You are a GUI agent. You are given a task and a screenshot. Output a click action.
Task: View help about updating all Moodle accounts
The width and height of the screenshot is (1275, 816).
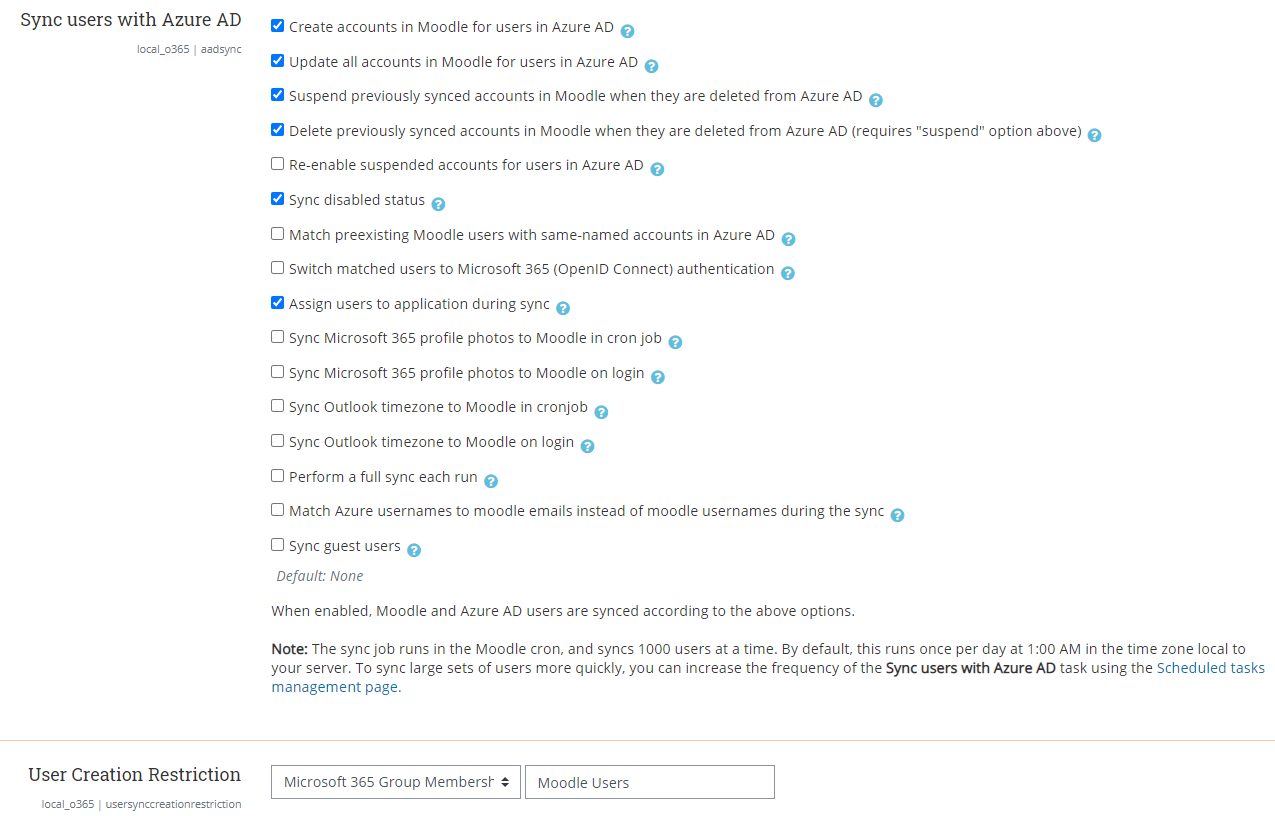pos(651,66)
